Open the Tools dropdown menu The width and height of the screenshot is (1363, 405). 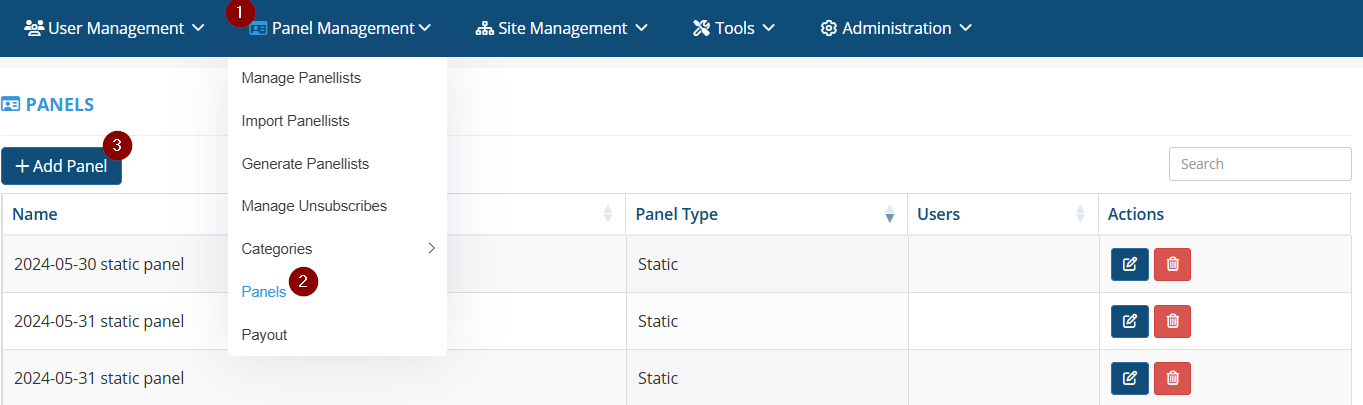(x=733, y=28)
